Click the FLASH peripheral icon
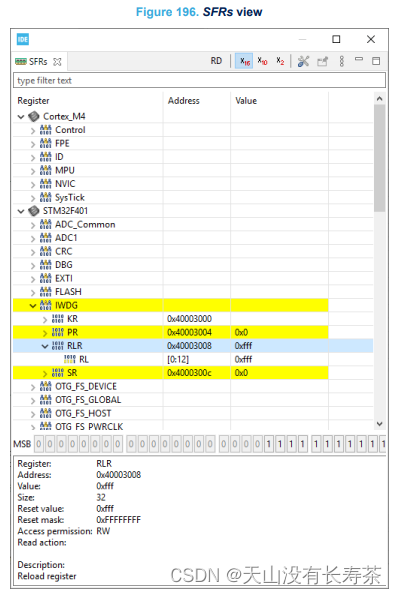The width and height of the screenshot is (397, 594). (x=45, y=292)
